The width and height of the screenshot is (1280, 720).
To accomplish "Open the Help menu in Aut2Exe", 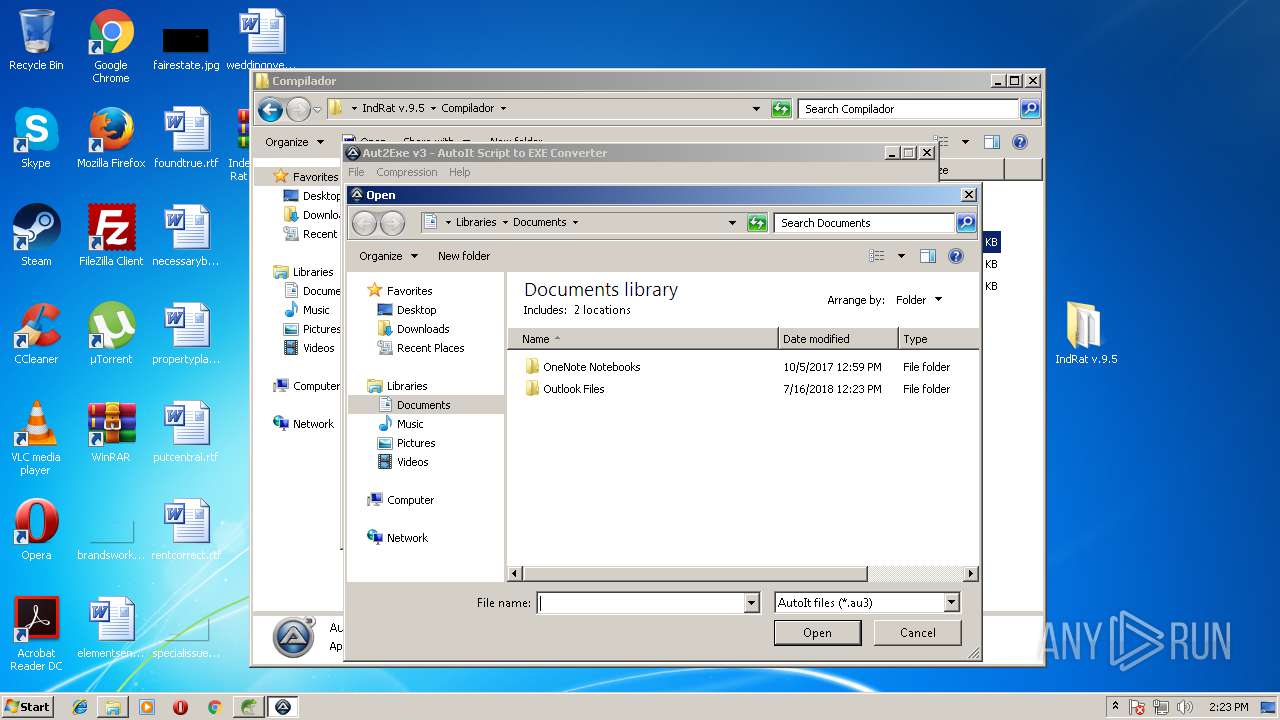I will click(459, 172).
